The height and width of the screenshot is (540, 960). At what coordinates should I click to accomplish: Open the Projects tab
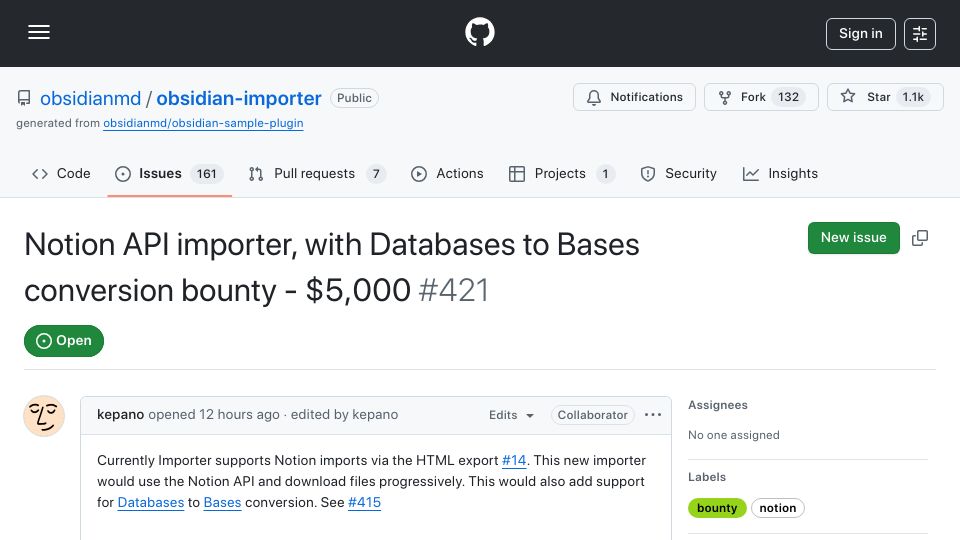pos(561,174)
